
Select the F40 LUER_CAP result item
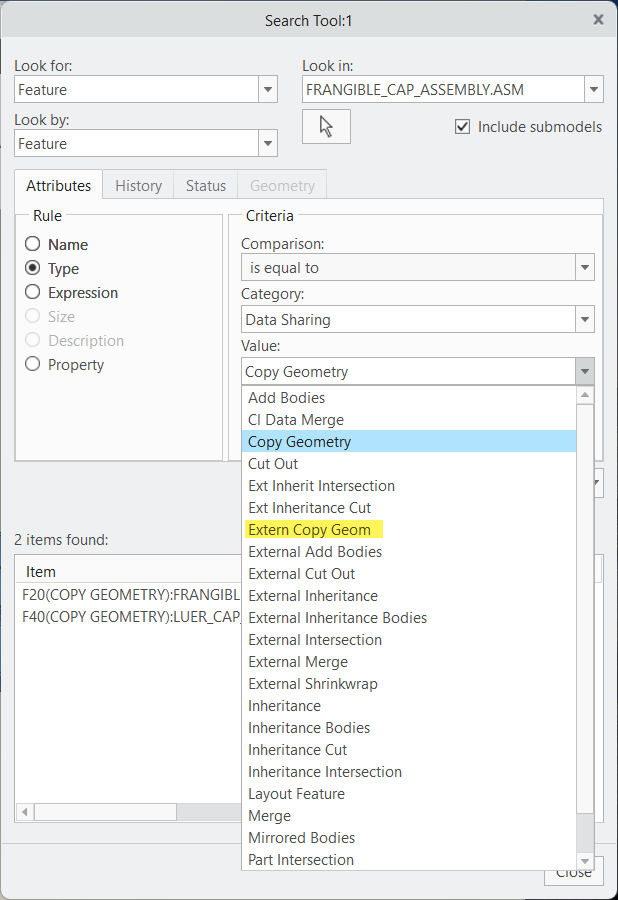pyautogui.click(x=127, y=617)
